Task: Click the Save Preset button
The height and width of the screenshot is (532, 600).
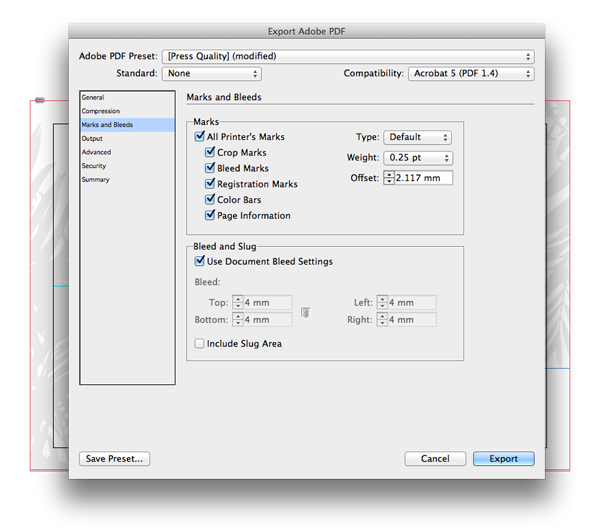Action: coord(114,459)
